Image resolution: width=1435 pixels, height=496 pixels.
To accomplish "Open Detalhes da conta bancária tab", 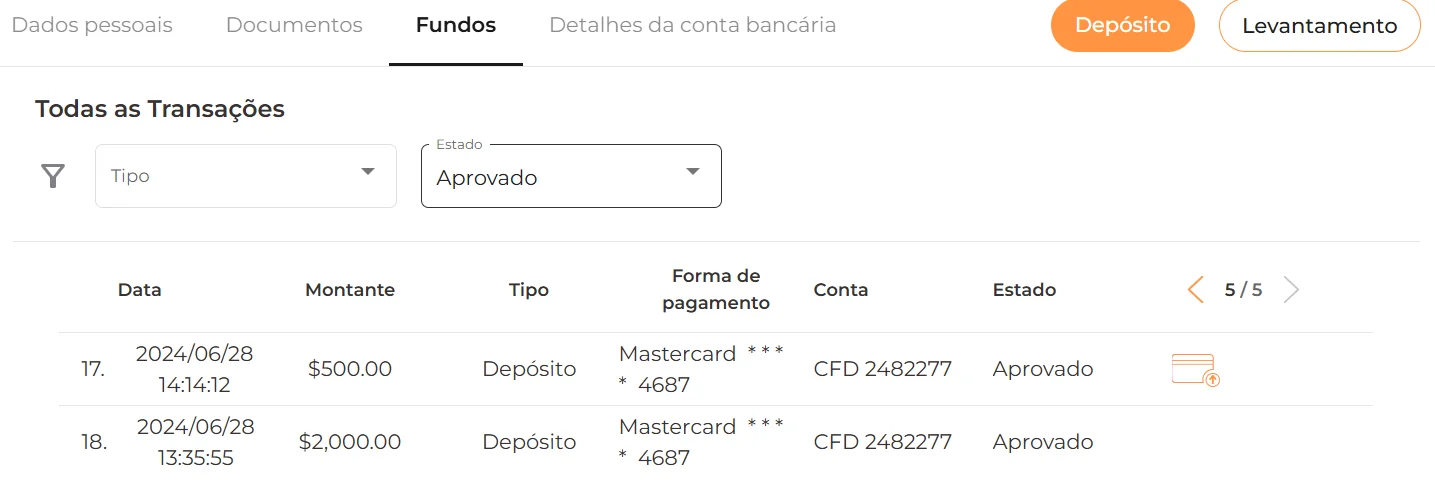I will (x=692, y=26).
